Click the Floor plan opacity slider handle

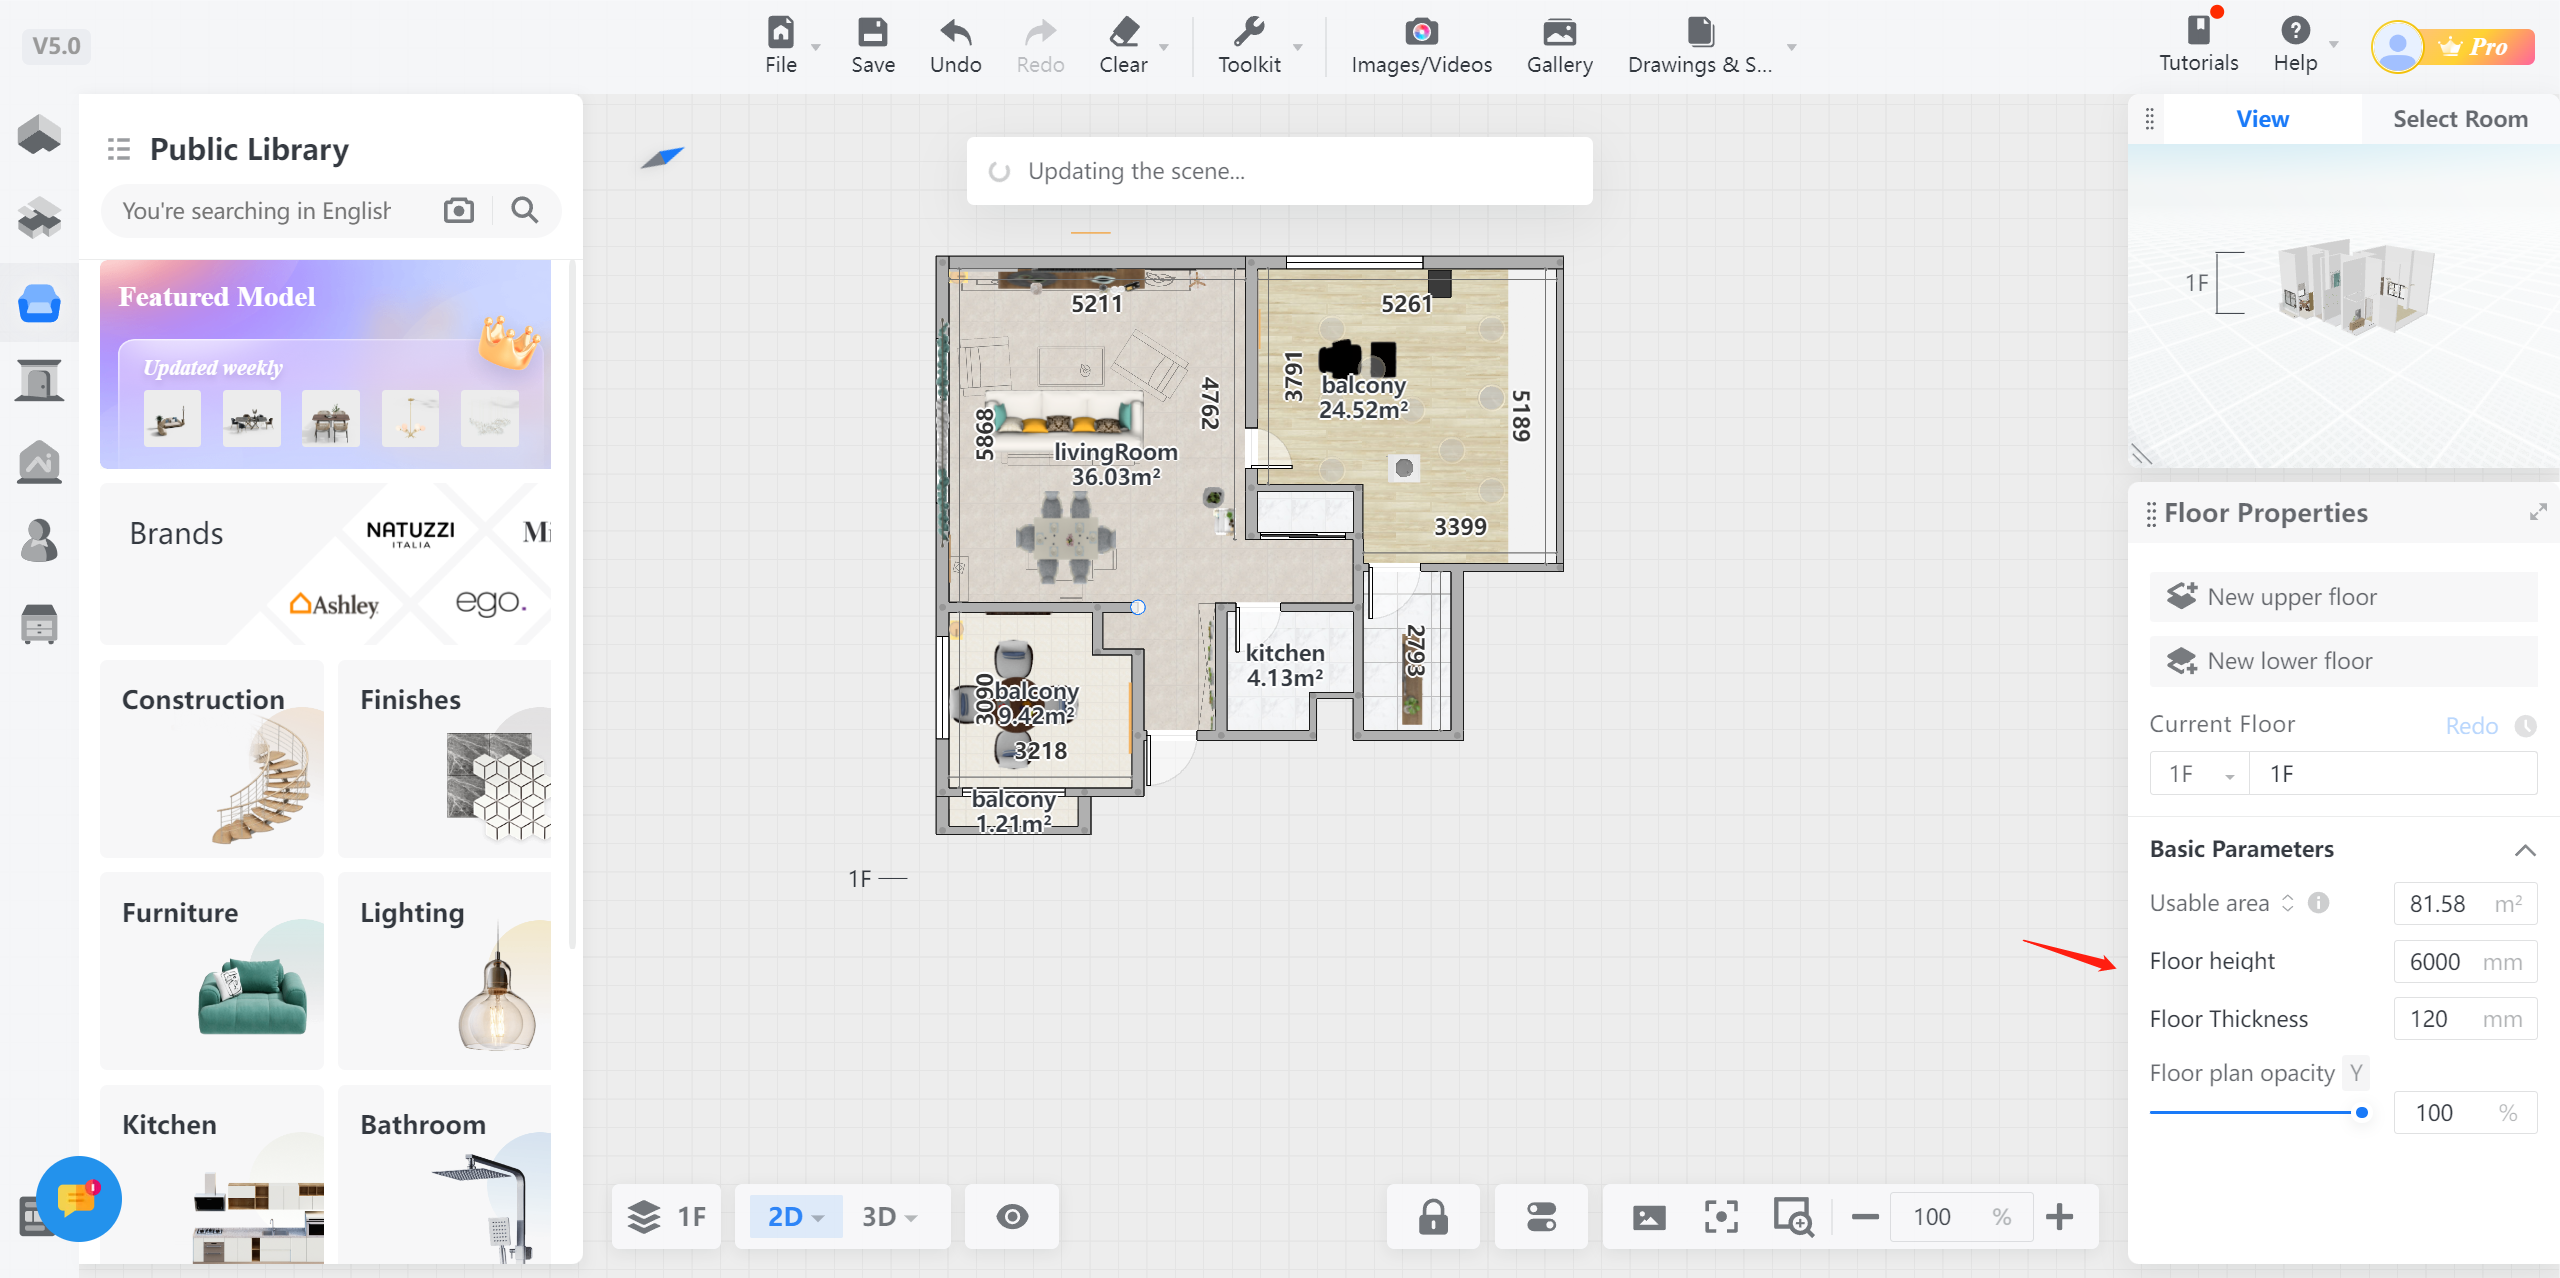pyautogui.click(x=2361, y=1113)
